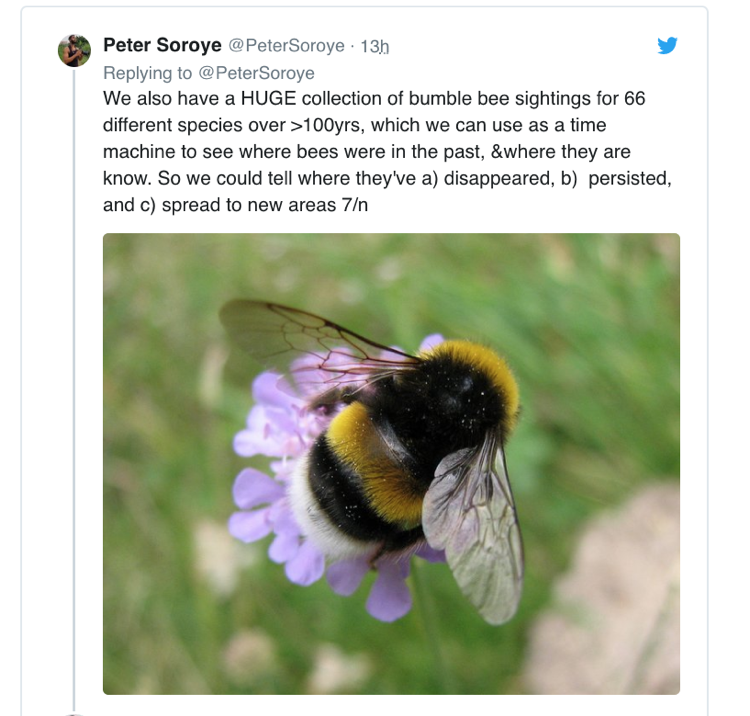Open the 13h timestamp link
Viewport: 750px width, 716px height.
[374, 47]
